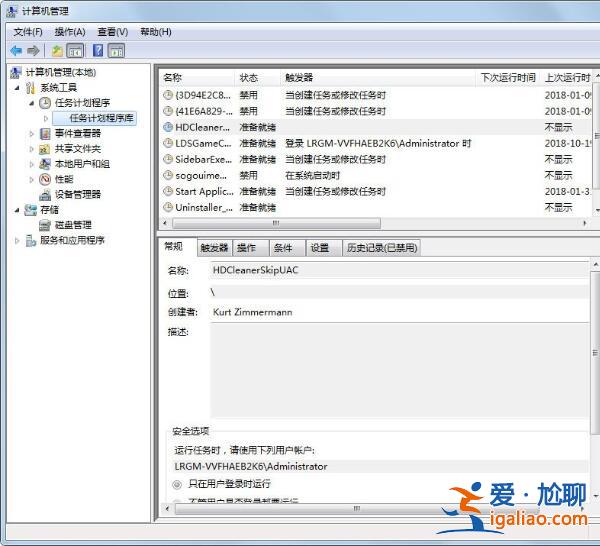600x546 pixels.
Task: Click the 性能 icon in tree
Action: pyautogui.click(x=45, y=179)
